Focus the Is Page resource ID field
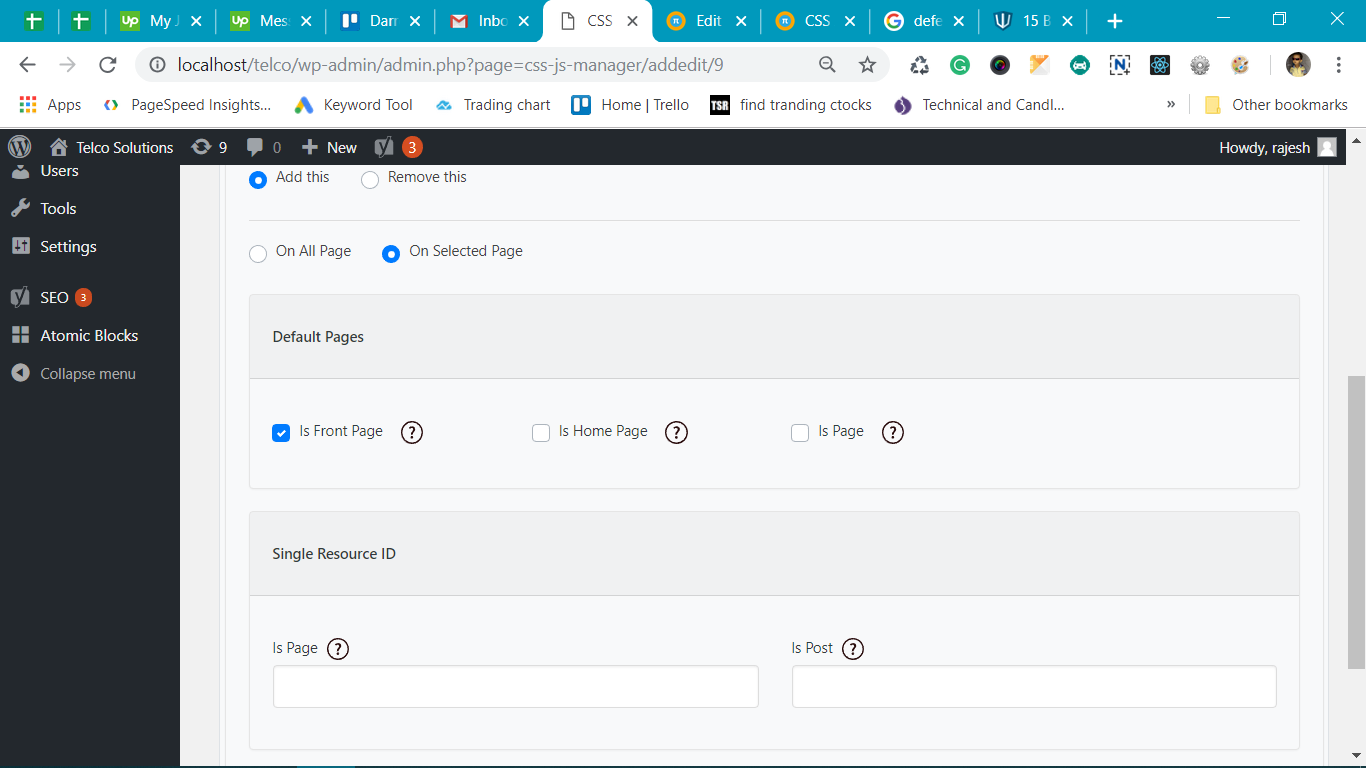Image resolution: width=1366 pixels, height=768 pixels. 515,687
